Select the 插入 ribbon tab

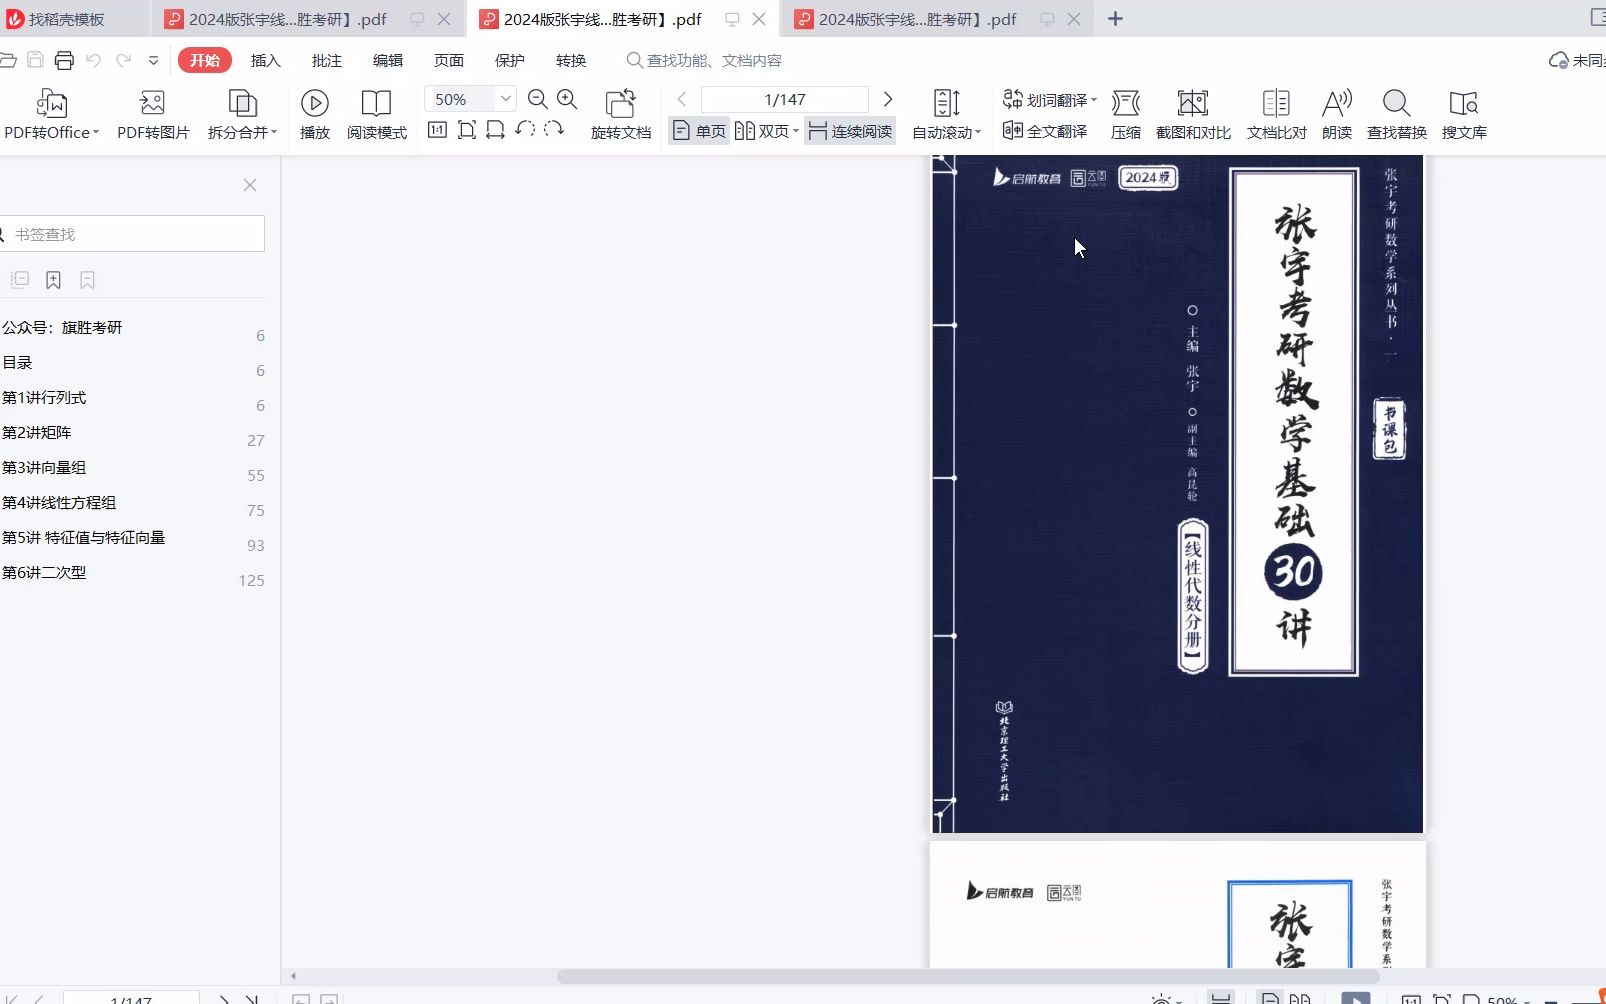266,60
